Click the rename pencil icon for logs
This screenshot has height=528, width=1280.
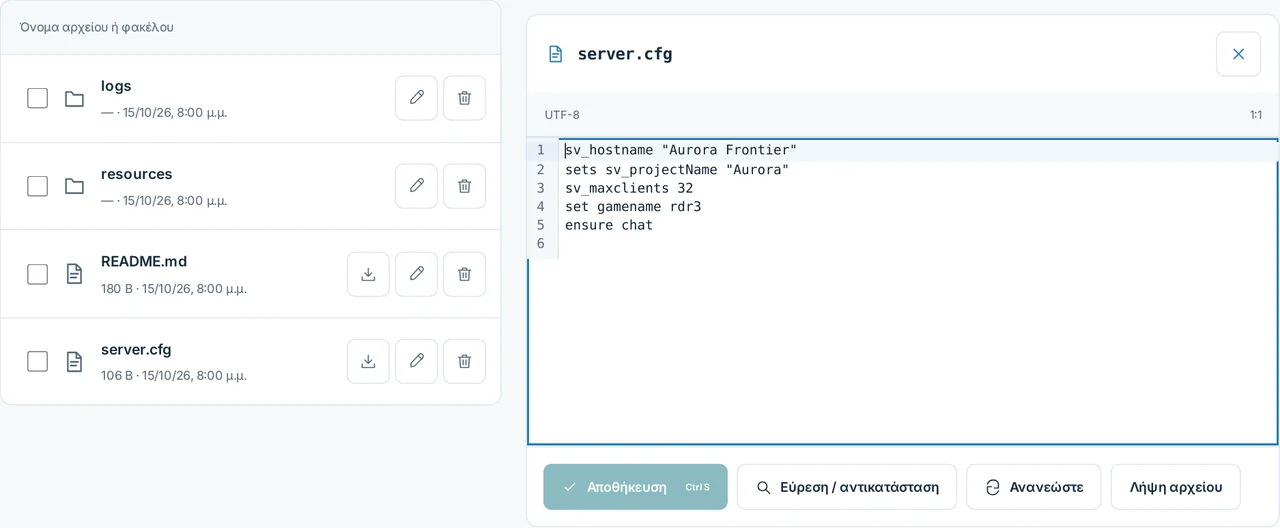pos(416,98)
